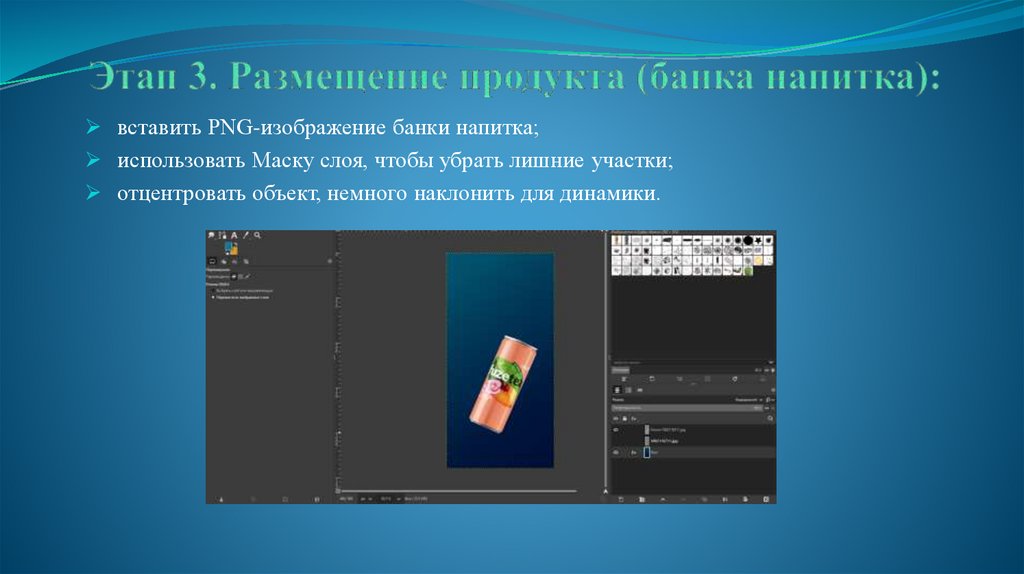This screenshot has width=1024, height=574.
Task: Click the Save Tool Preset button at bottom-left dock
Action: 221,500
